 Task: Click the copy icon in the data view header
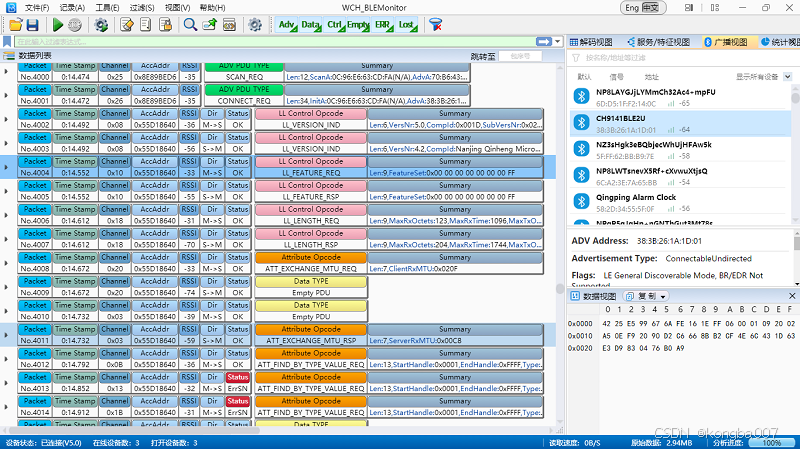[x=630, y=296]
